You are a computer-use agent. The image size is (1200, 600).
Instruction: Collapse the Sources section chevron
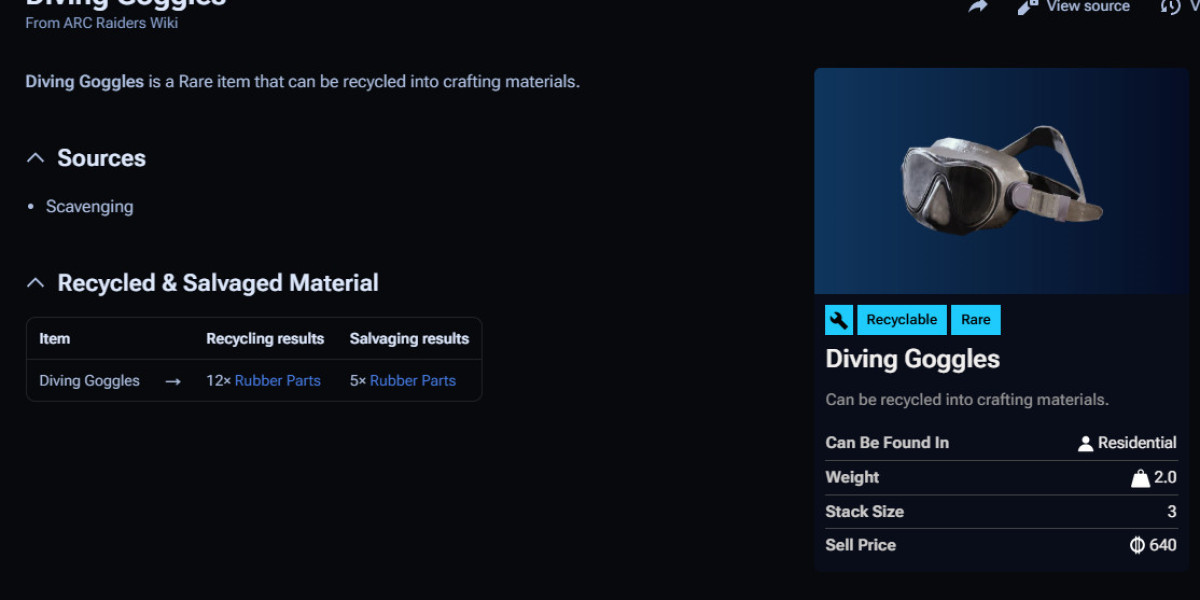tap(35, 156)
